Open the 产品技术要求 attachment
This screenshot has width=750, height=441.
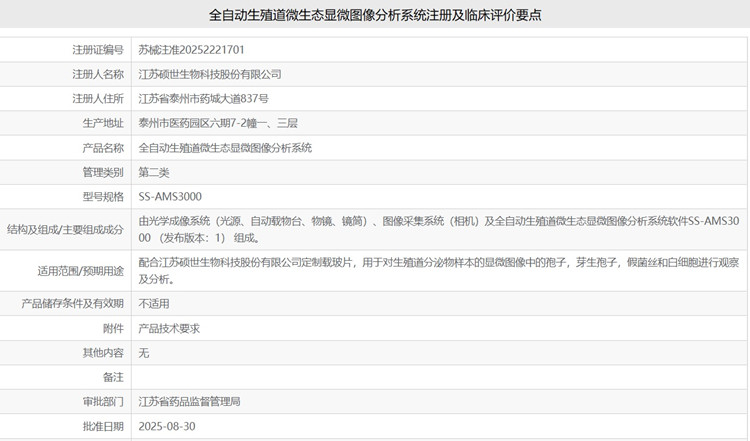pos(170,328)
